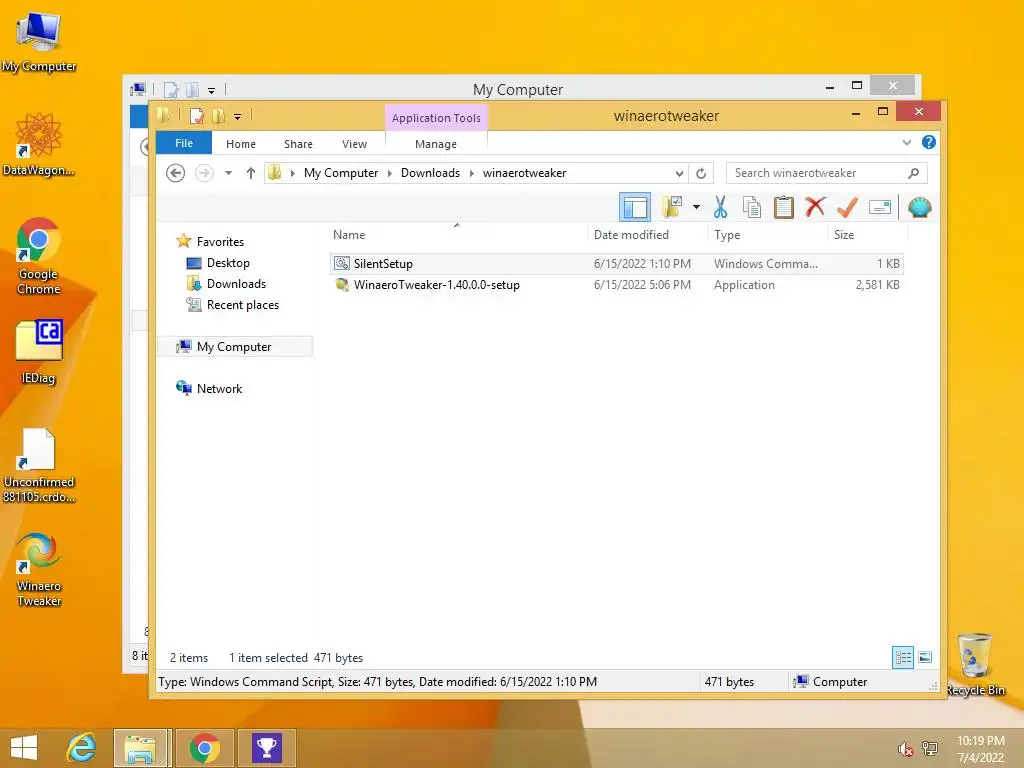Expand the ribbon with the chevron
1024x768 pixels.
(x=906, y=142)
